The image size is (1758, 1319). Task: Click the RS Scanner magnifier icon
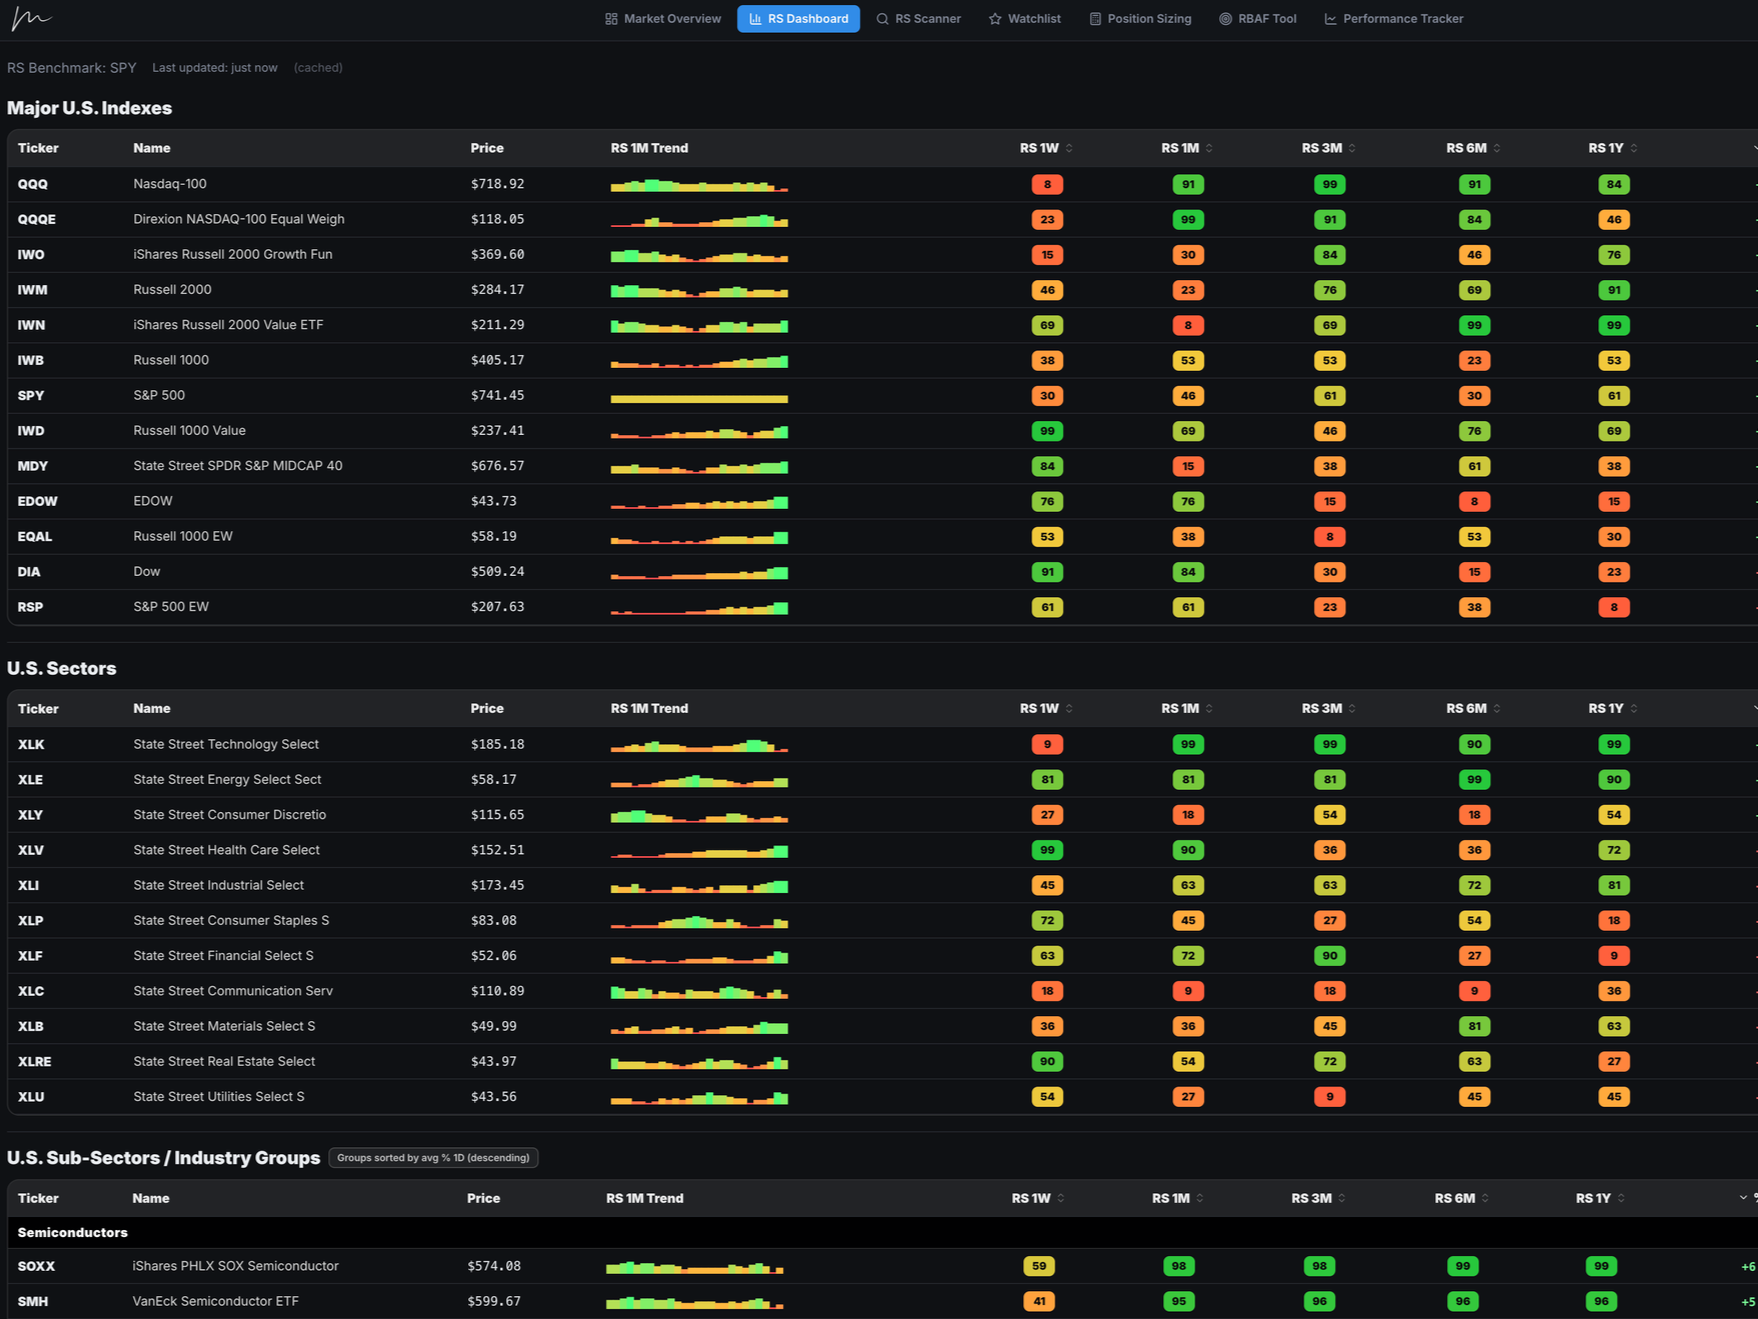[882, 19]
